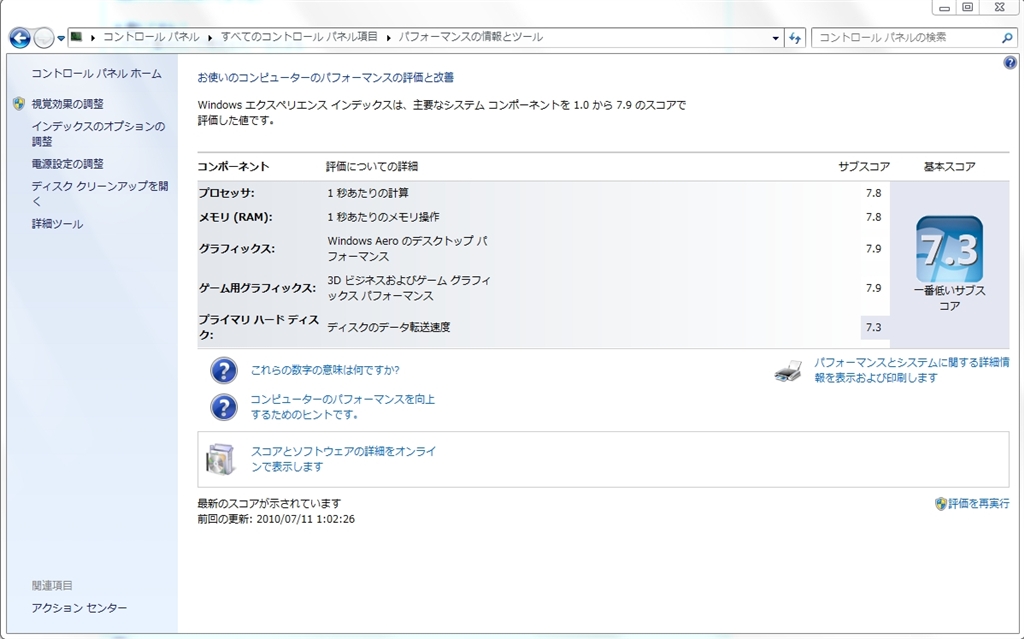The width and height of the screenshot is (1024, 639).
Task: Open 詳細ツール link
Action: (x=57, y=224)
